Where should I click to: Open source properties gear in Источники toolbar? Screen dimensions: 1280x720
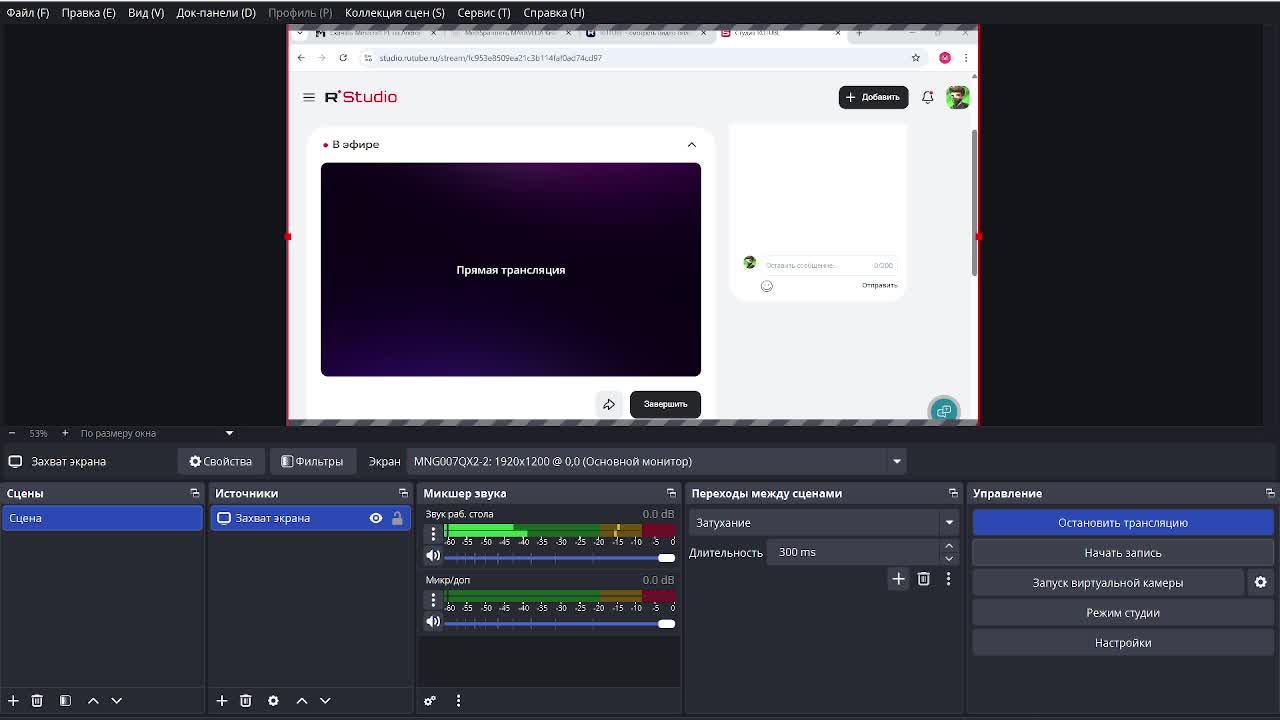[x=273, y=701]
